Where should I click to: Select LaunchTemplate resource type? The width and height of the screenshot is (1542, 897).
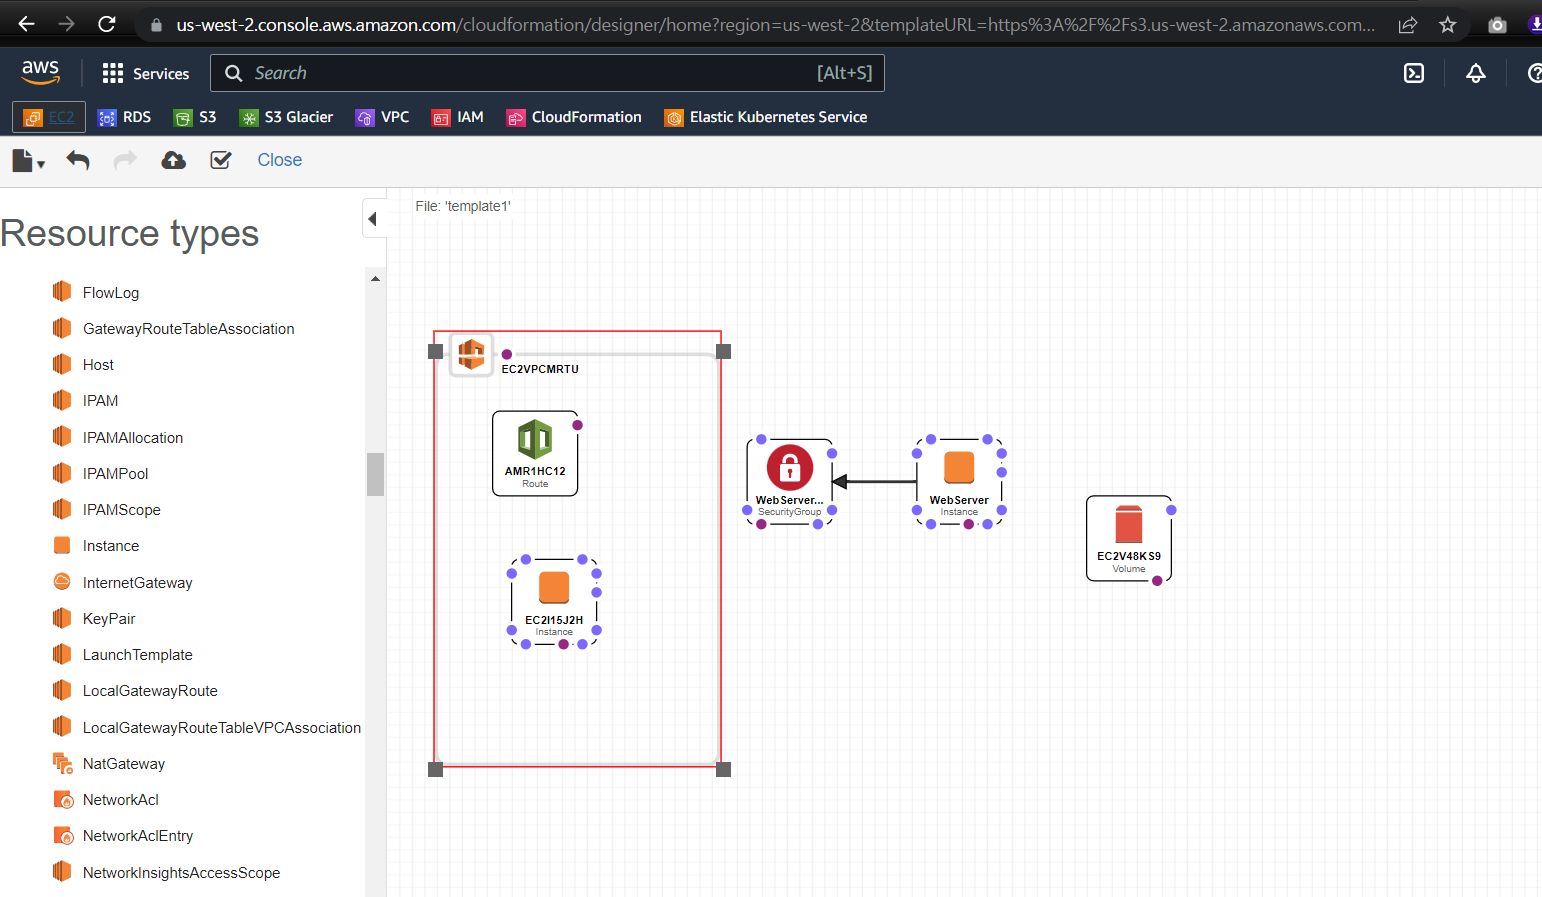(137, 655)
